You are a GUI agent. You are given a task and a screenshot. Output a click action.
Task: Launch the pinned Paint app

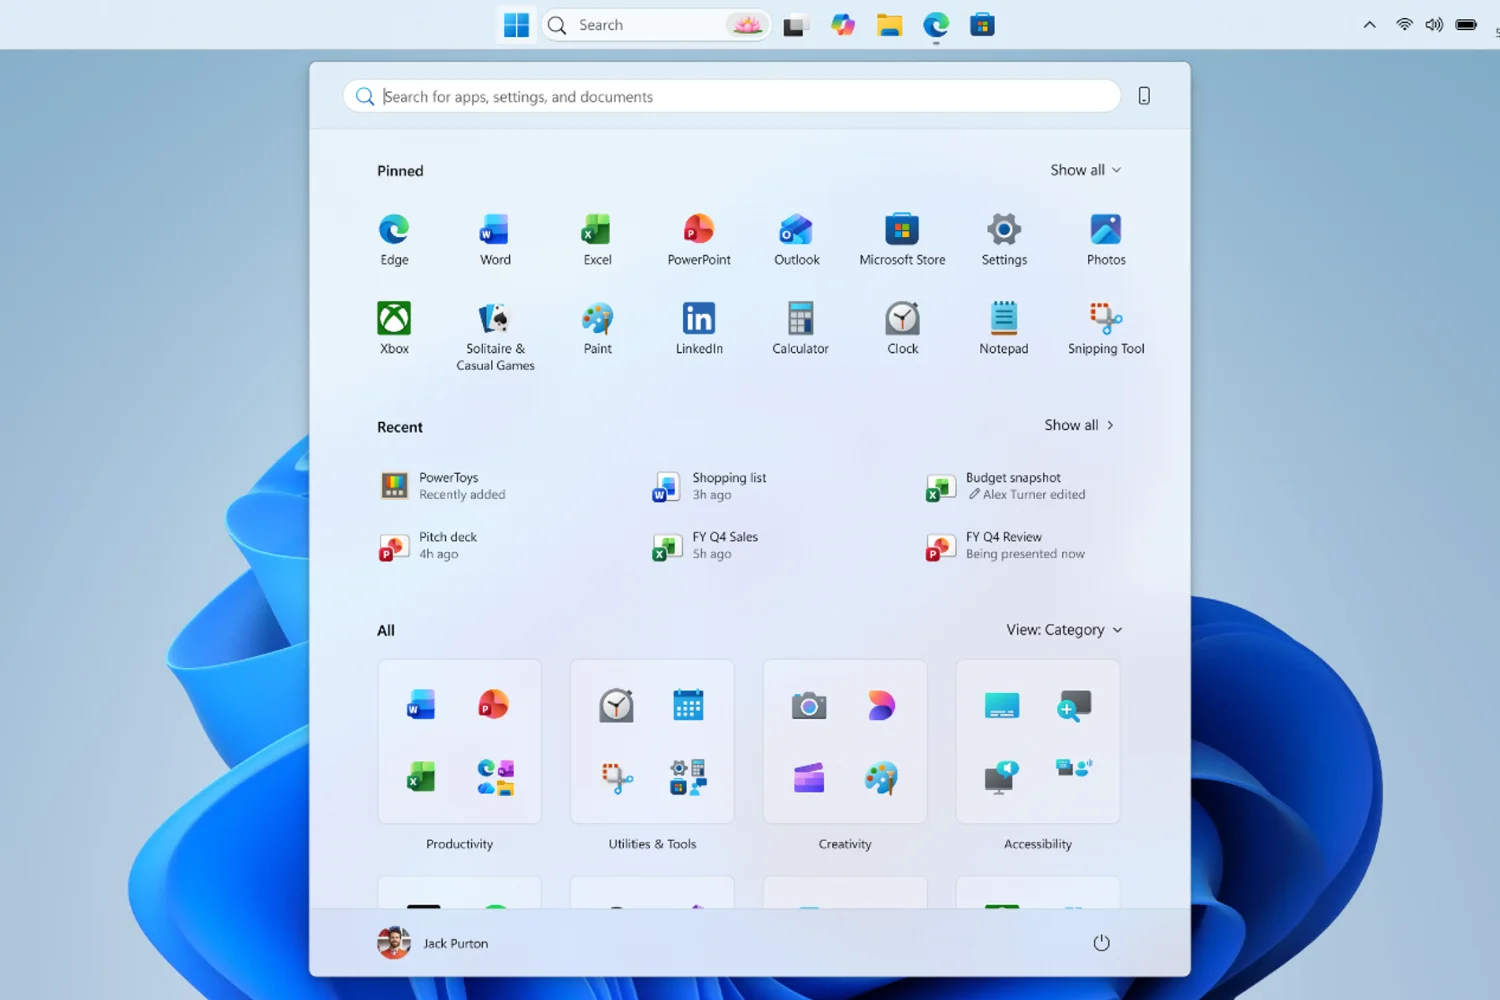tap(597, 328)
